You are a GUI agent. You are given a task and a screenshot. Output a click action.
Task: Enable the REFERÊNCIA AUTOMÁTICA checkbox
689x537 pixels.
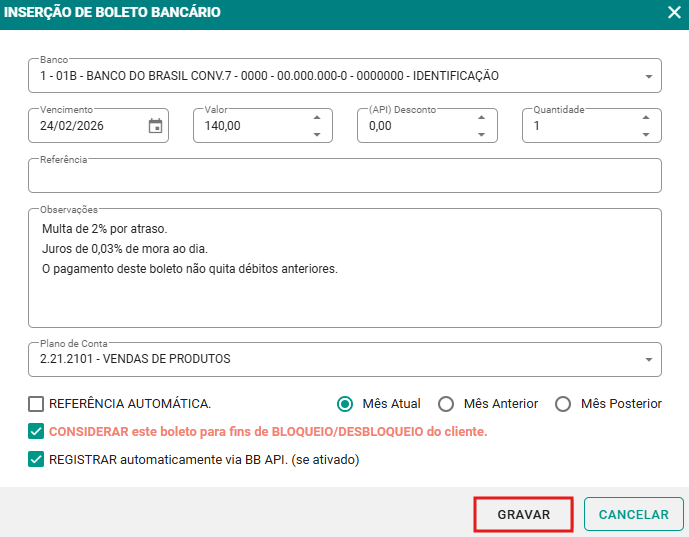pyautogui.click(x=37, y=404)
